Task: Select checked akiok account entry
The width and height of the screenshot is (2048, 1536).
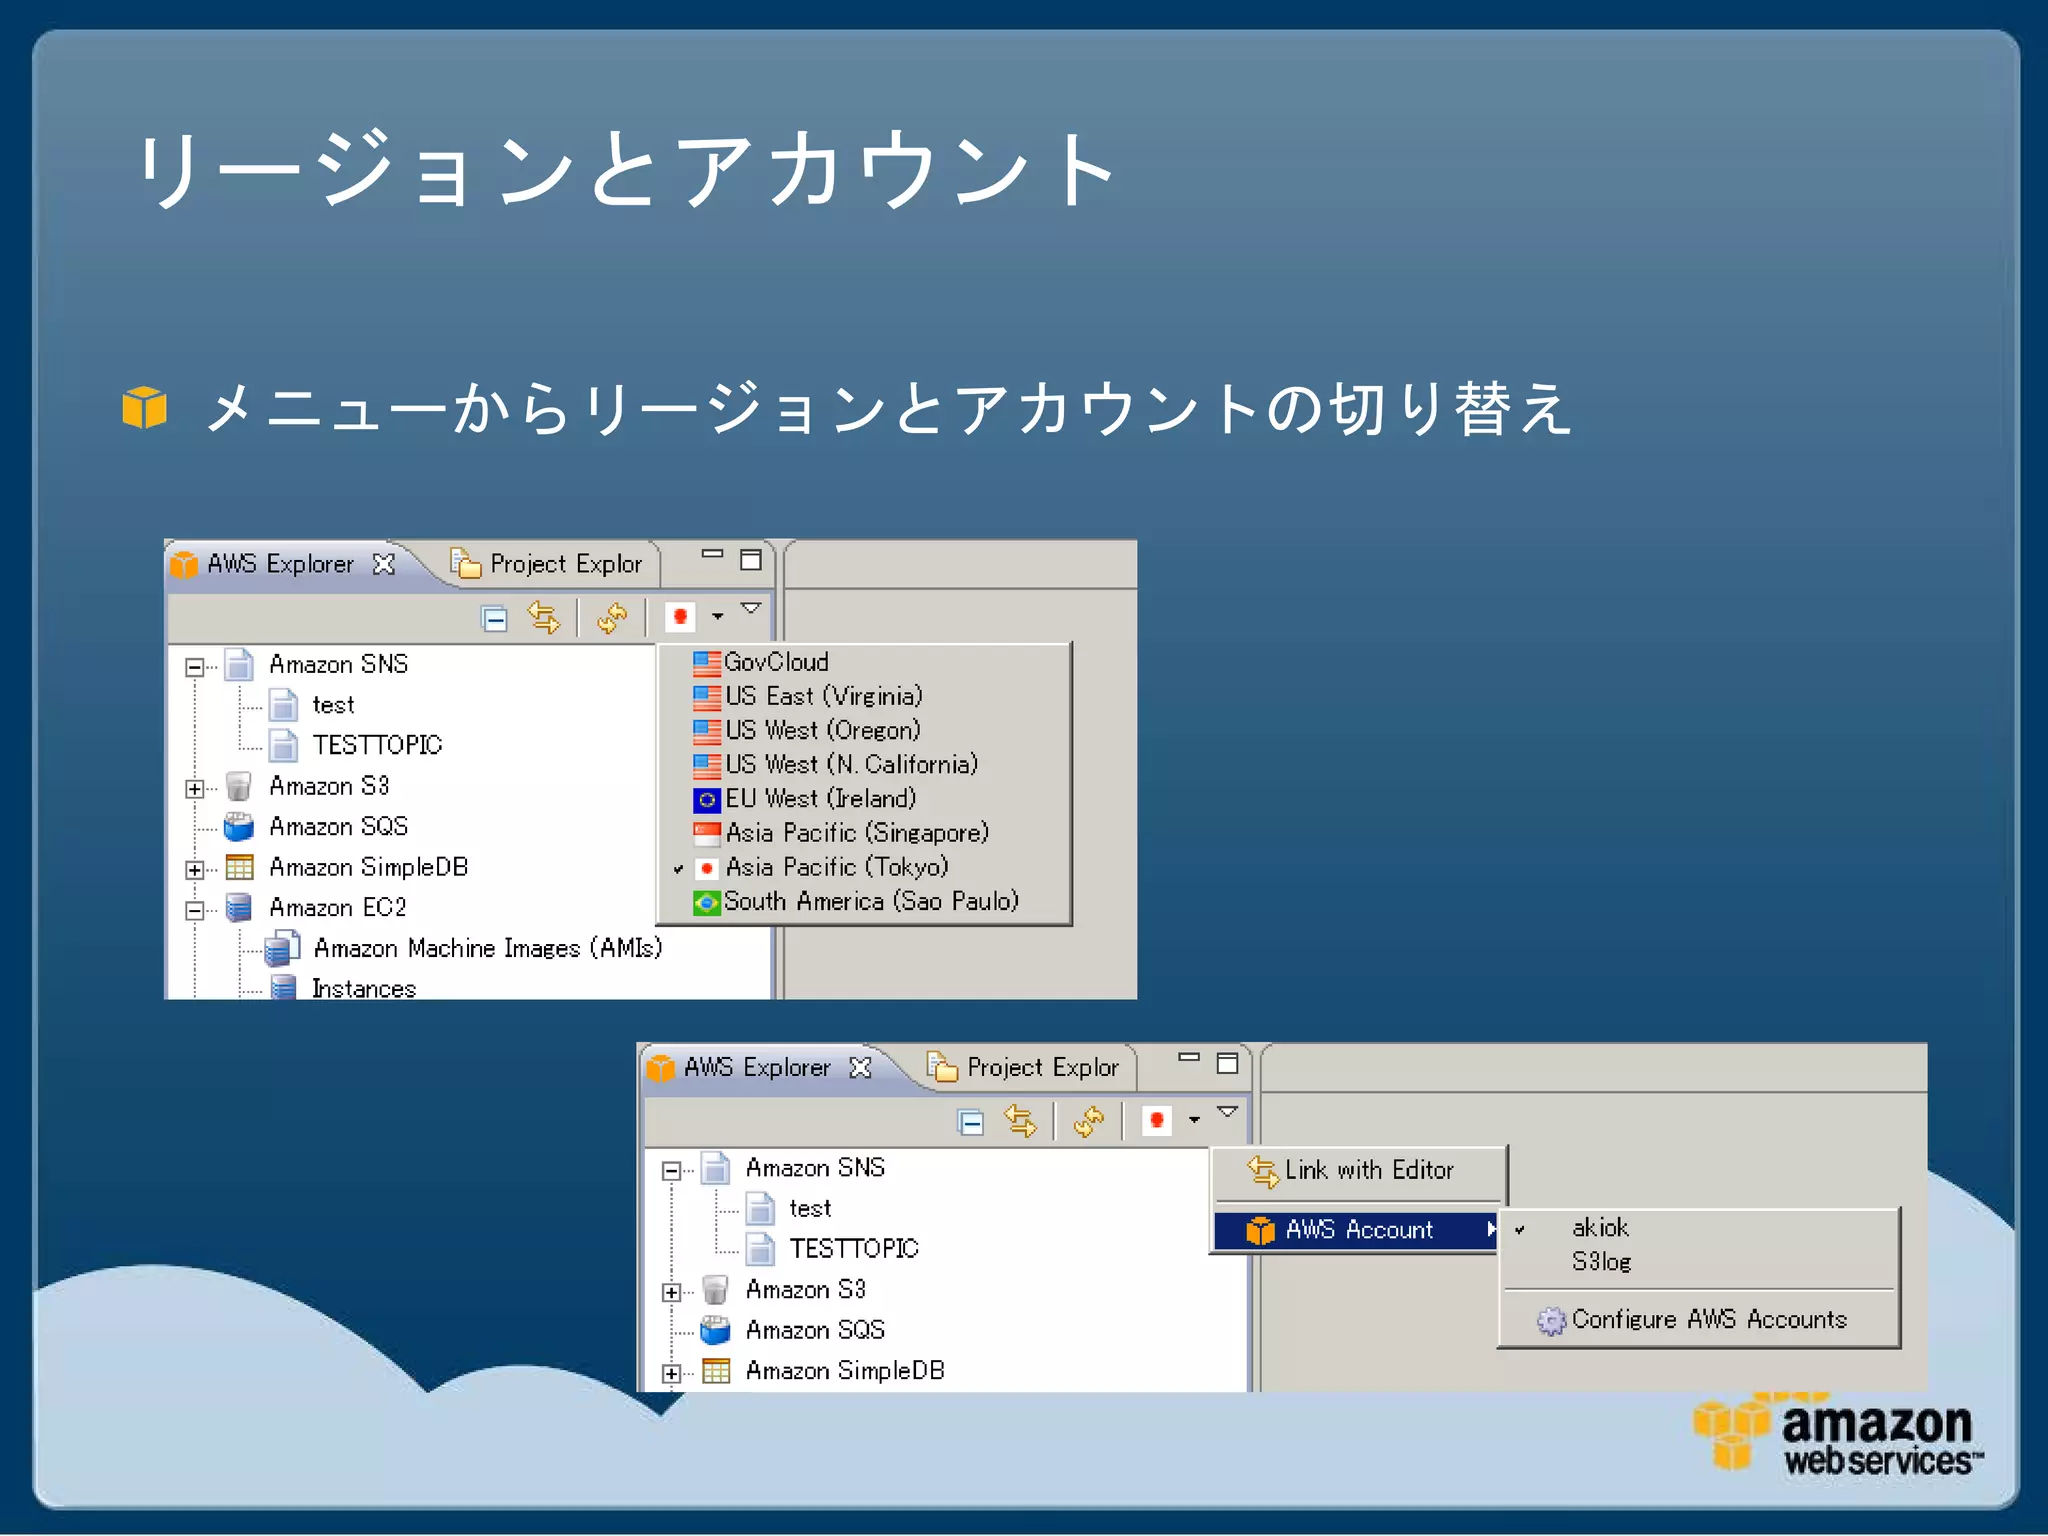Action: tap(1600, 1228)
